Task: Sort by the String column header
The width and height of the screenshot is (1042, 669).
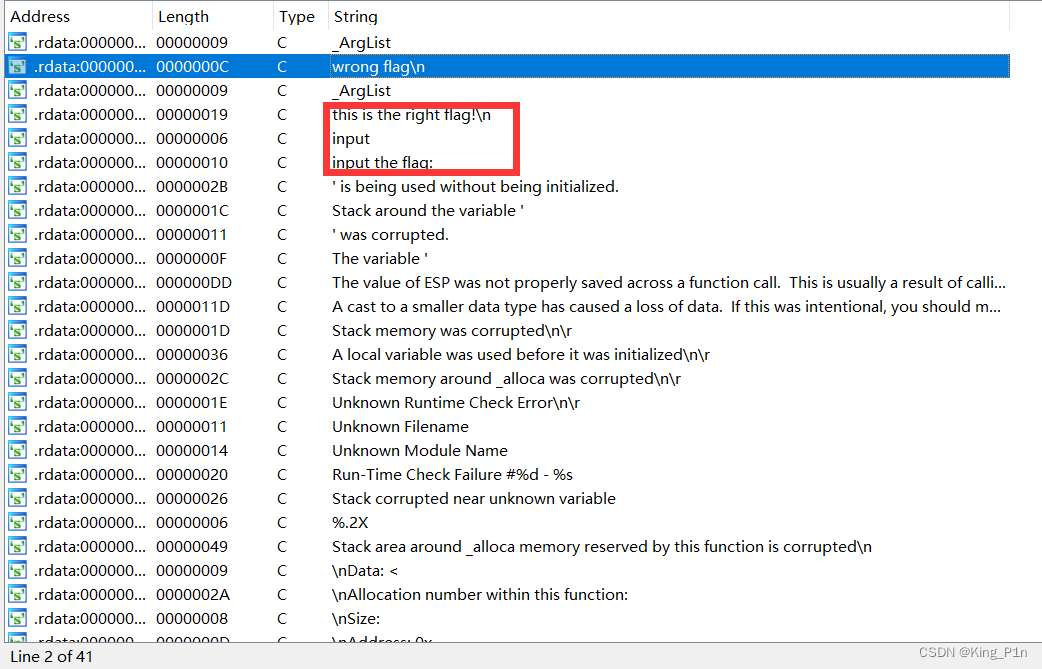Action: point(356,17)
